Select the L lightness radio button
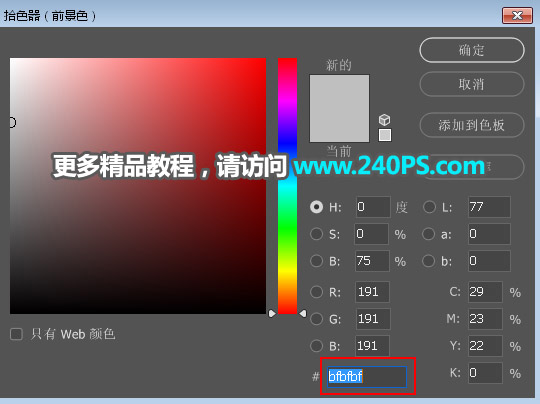Screen dimensions: 540x404 click(429, 207)
